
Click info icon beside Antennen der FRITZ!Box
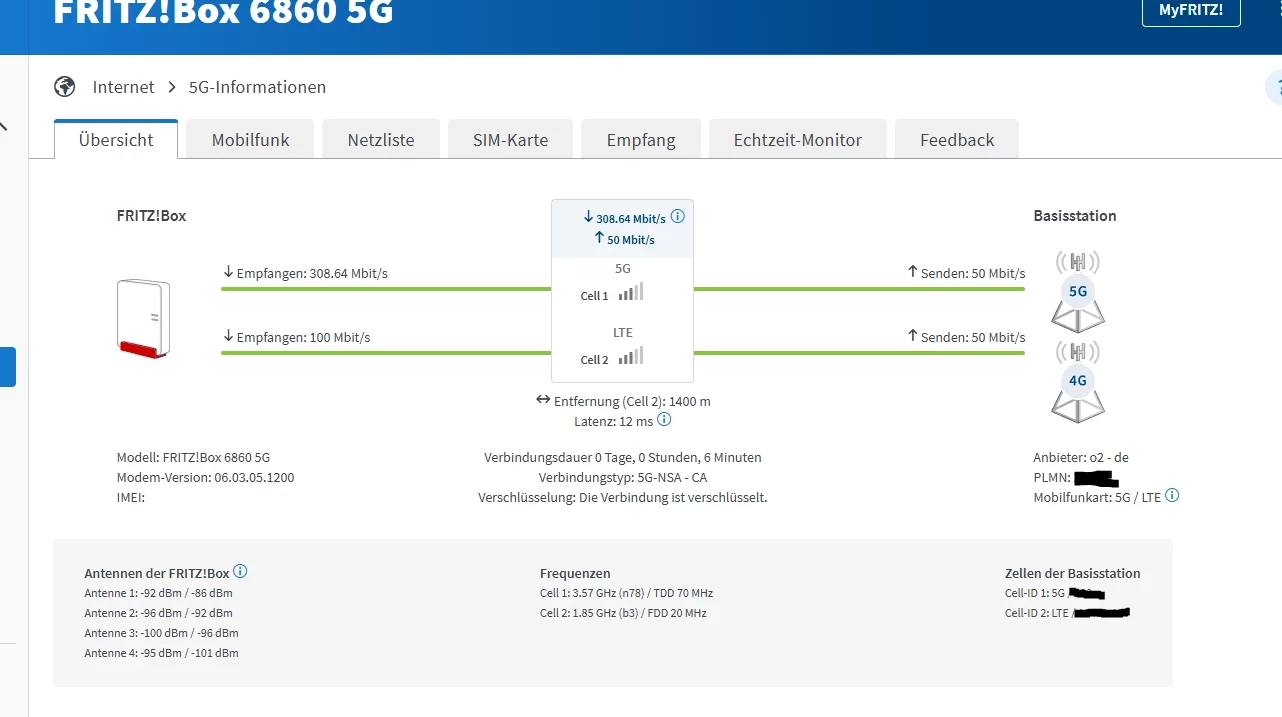(240, 572)
